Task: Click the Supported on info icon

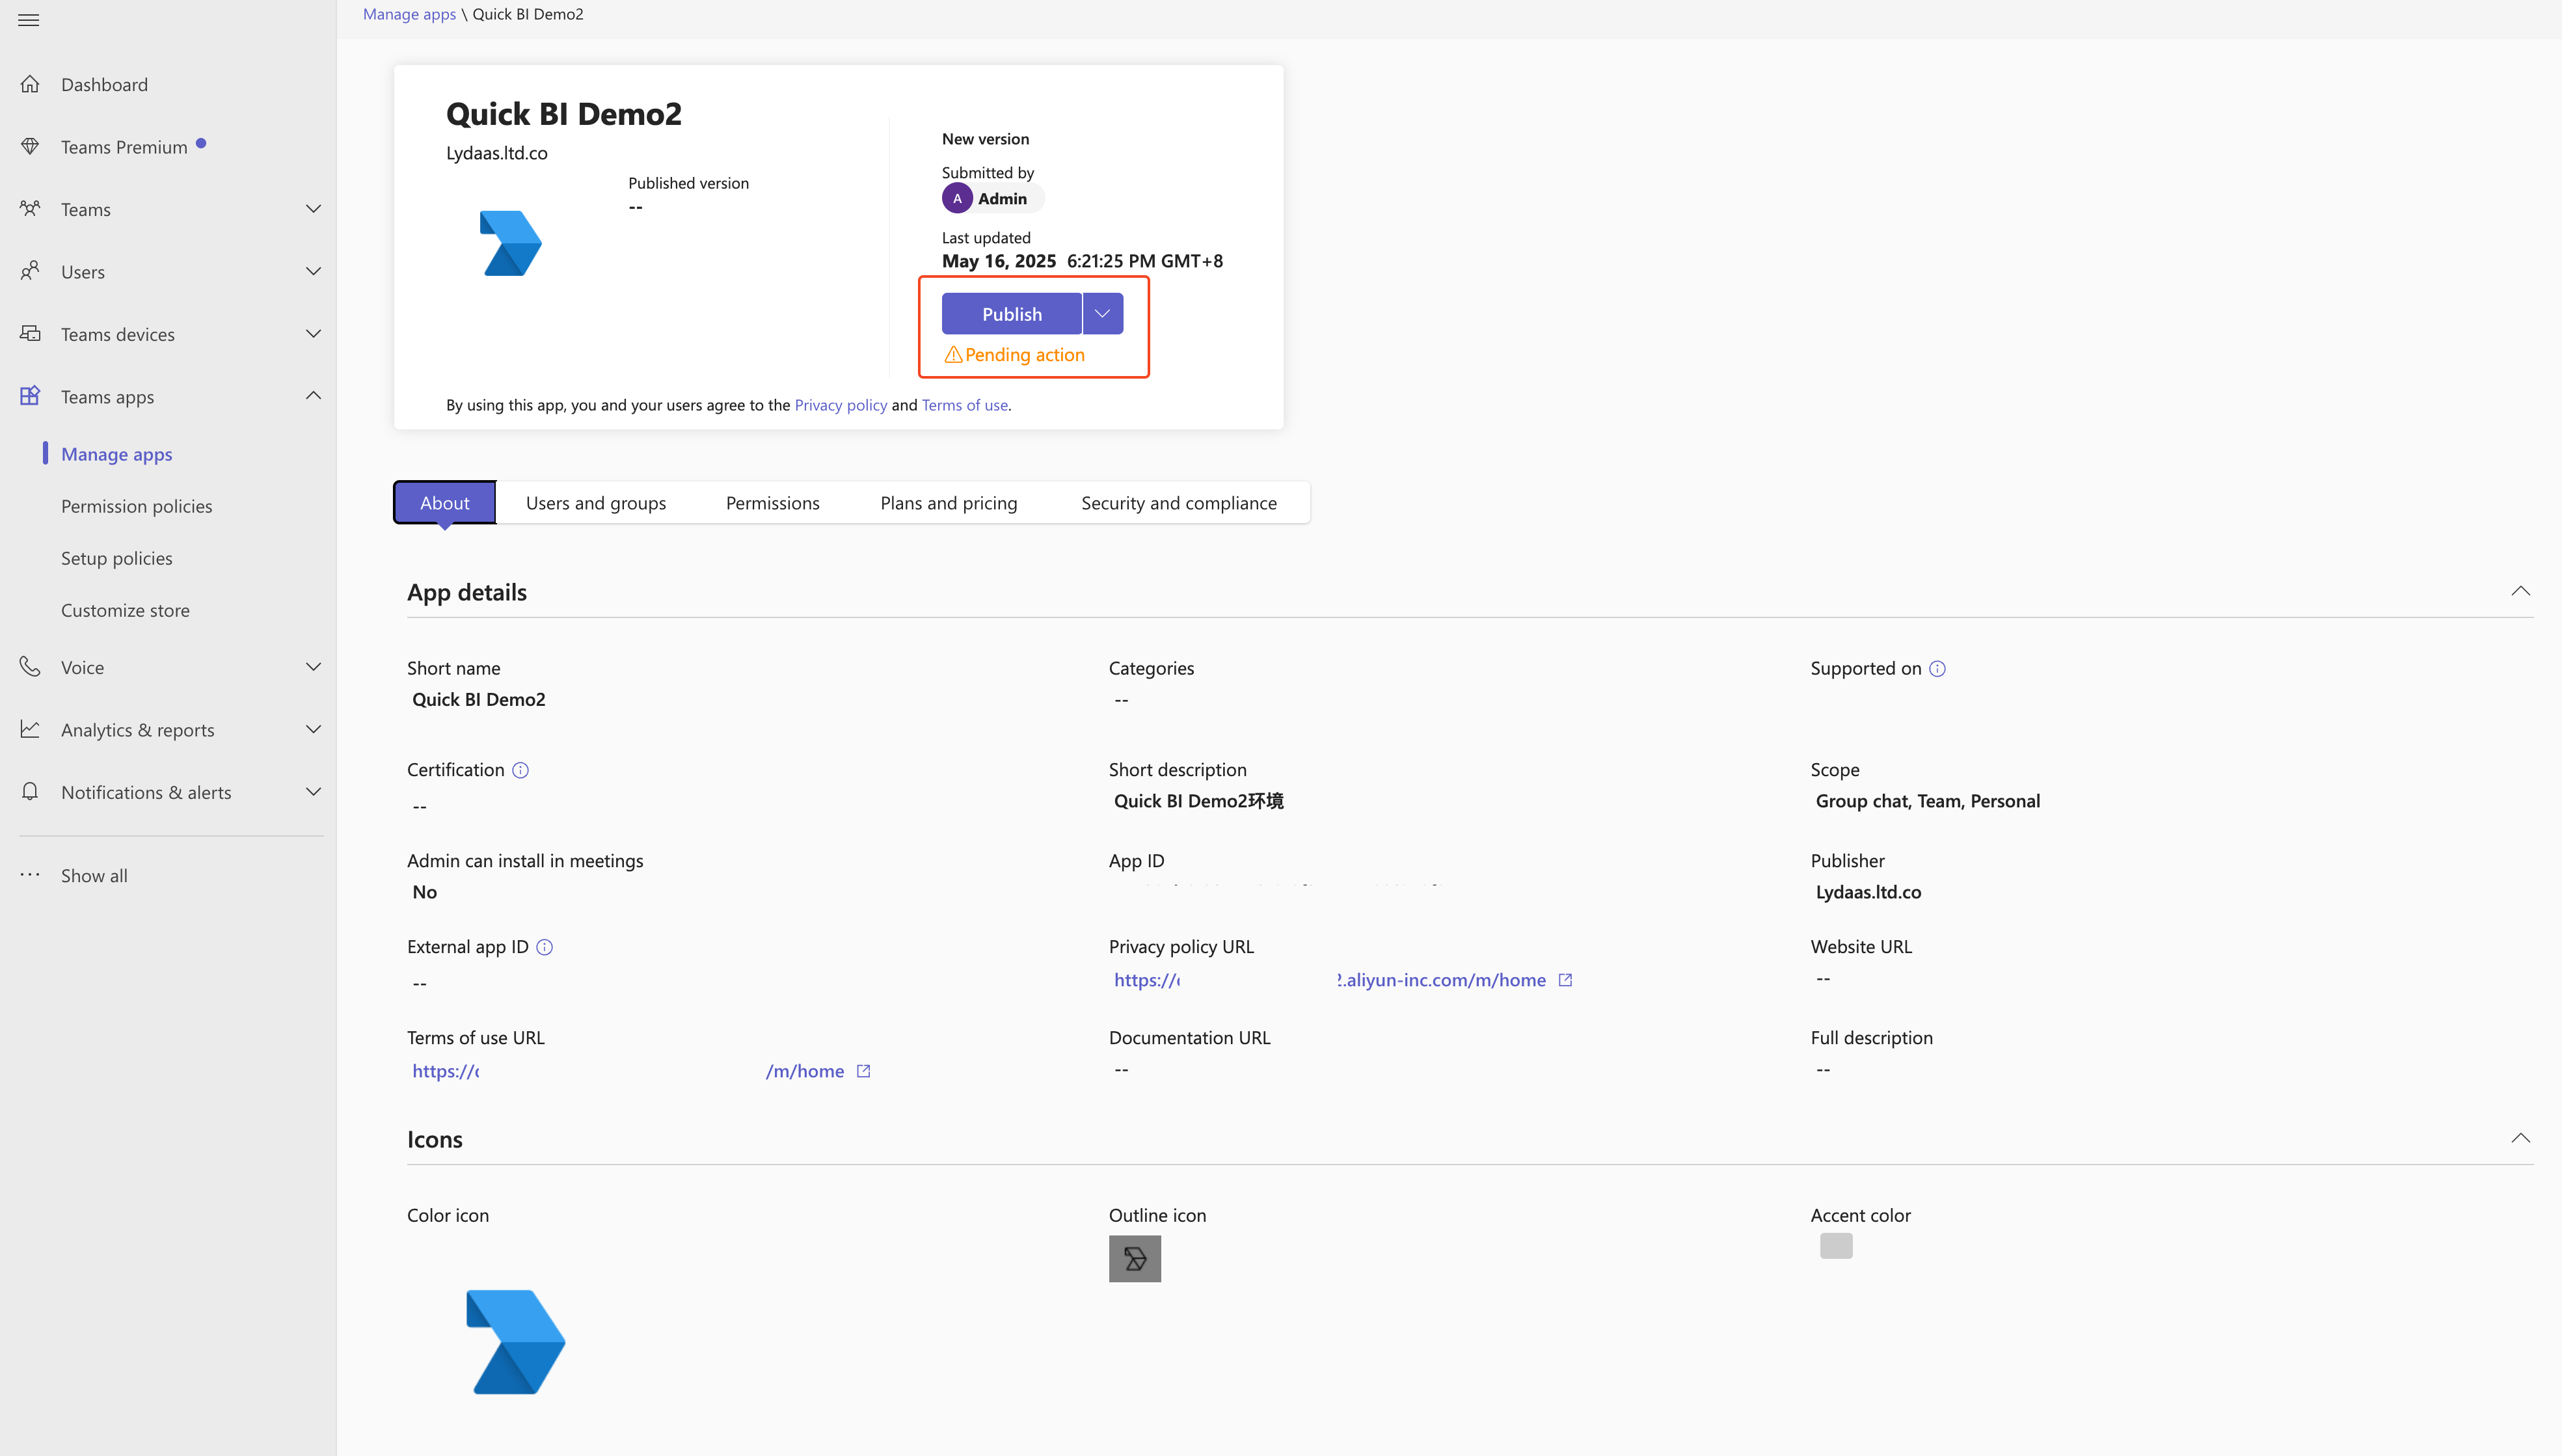Action: click(1937, 669)
